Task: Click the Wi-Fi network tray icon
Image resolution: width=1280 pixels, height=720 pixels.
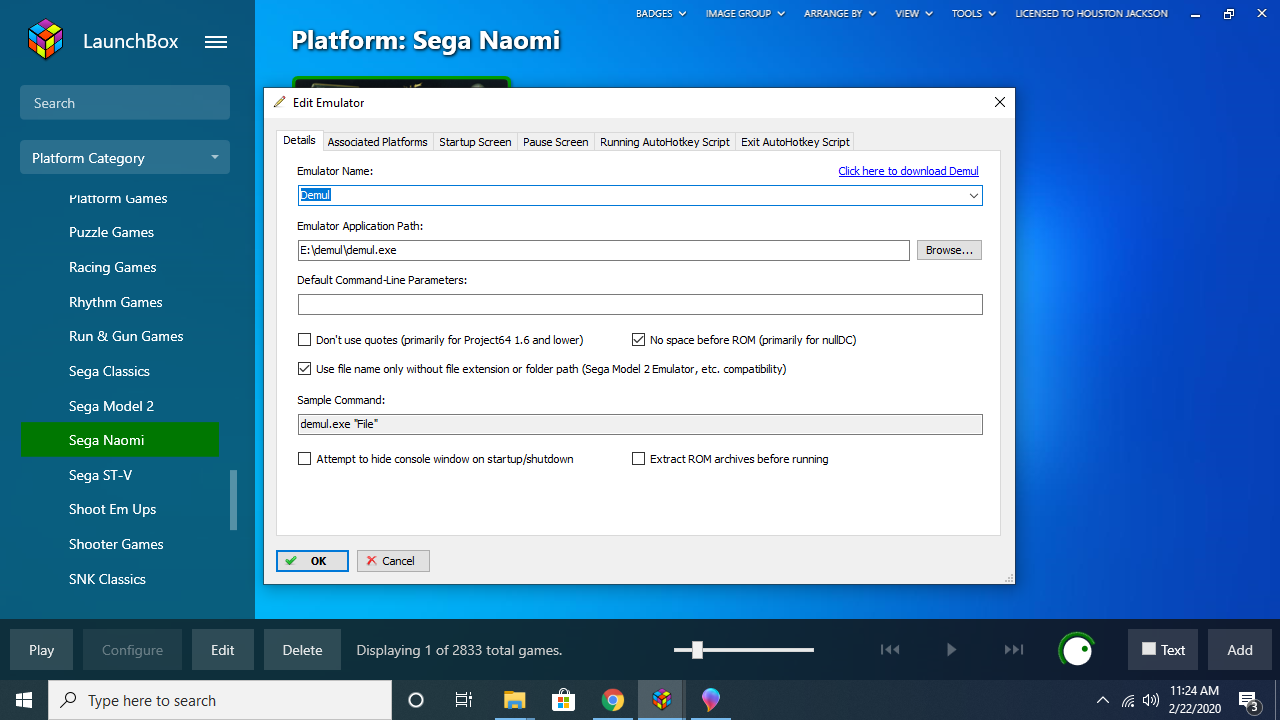Action: click(1128, 700)
